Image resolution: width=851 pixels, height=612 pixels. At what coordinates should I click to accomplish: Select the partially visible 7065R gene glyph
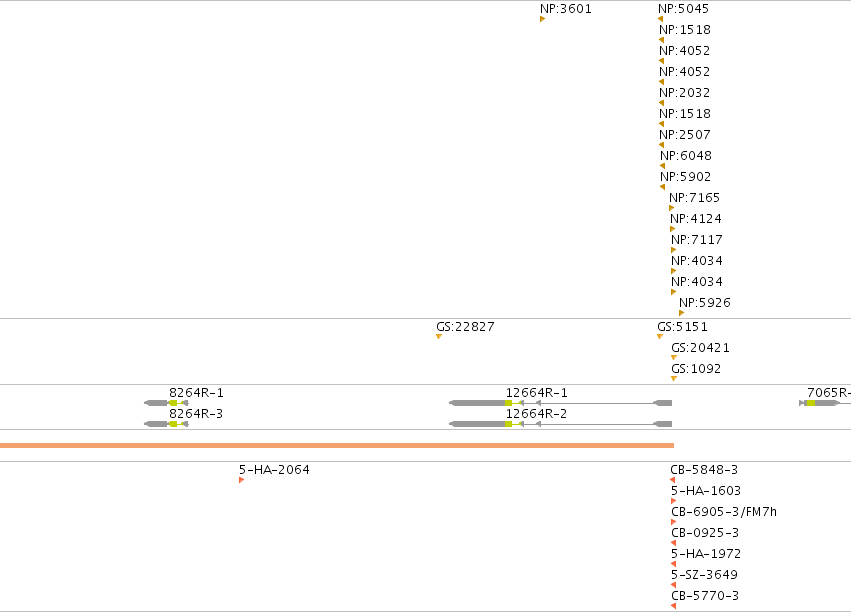tap(825, 403)
